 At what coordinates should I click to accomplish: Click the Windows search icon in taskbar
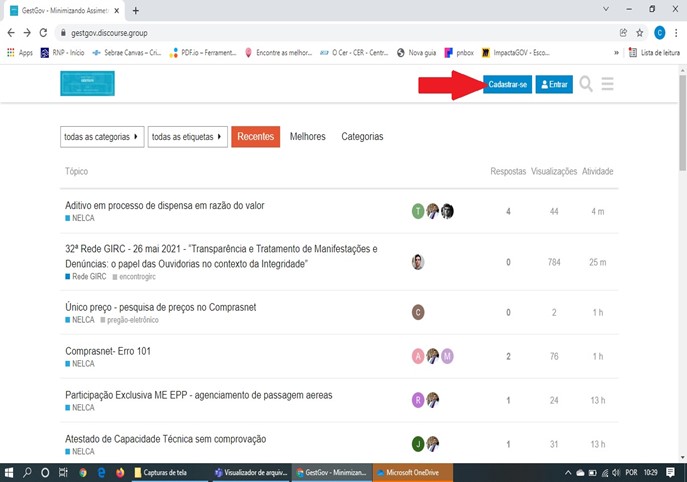click(27, 472)
